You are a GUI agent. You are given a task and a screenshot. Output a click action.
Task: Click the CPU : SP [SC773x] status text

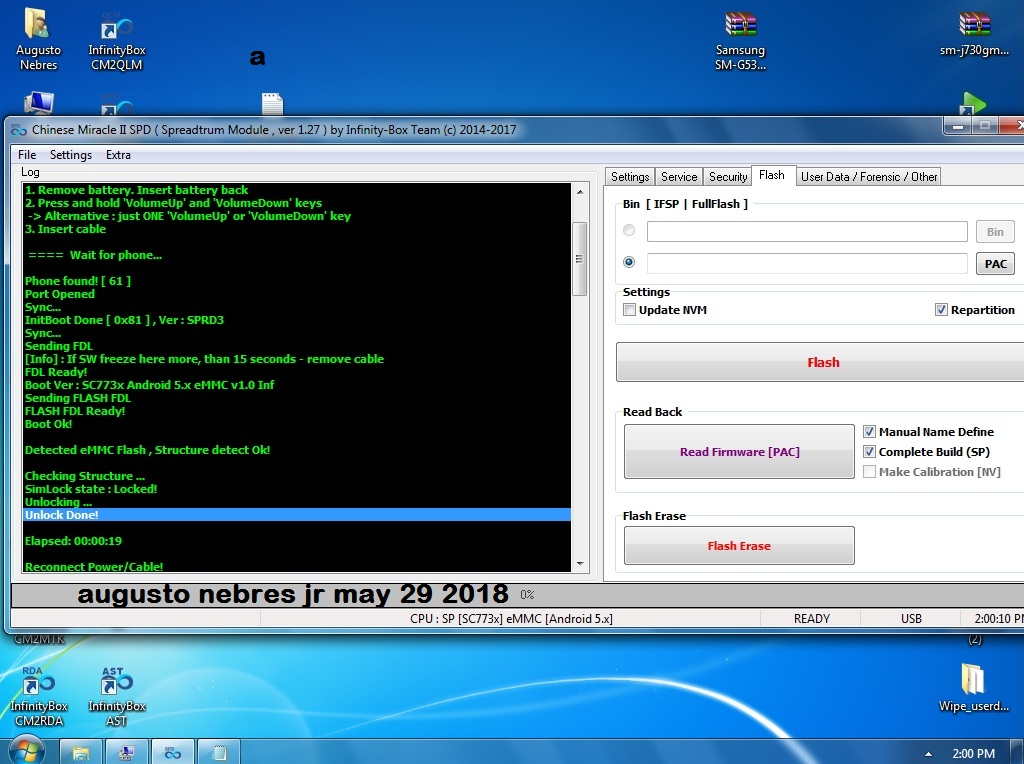[x=511, y=618]
